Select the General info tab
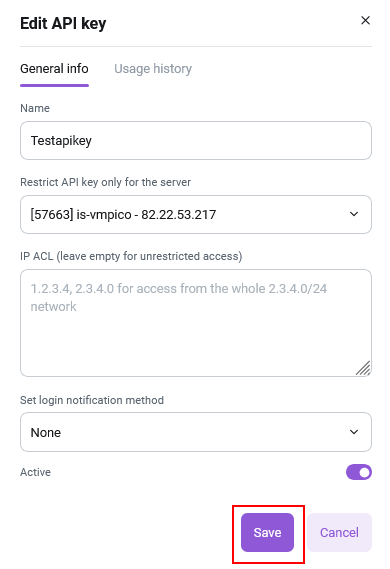This screenshot has width=390, height=569. click(x=54, y=69)
